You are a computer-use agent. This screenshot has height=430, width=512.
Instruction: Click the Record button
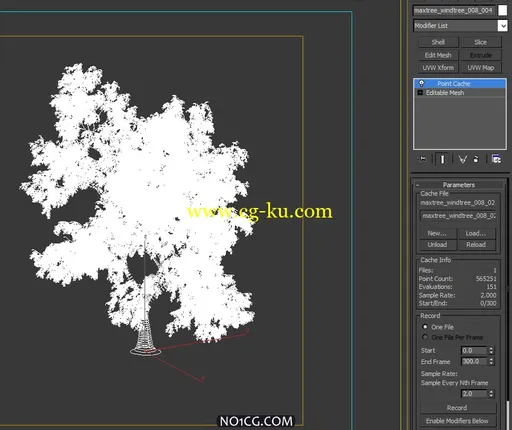[457, 408]
